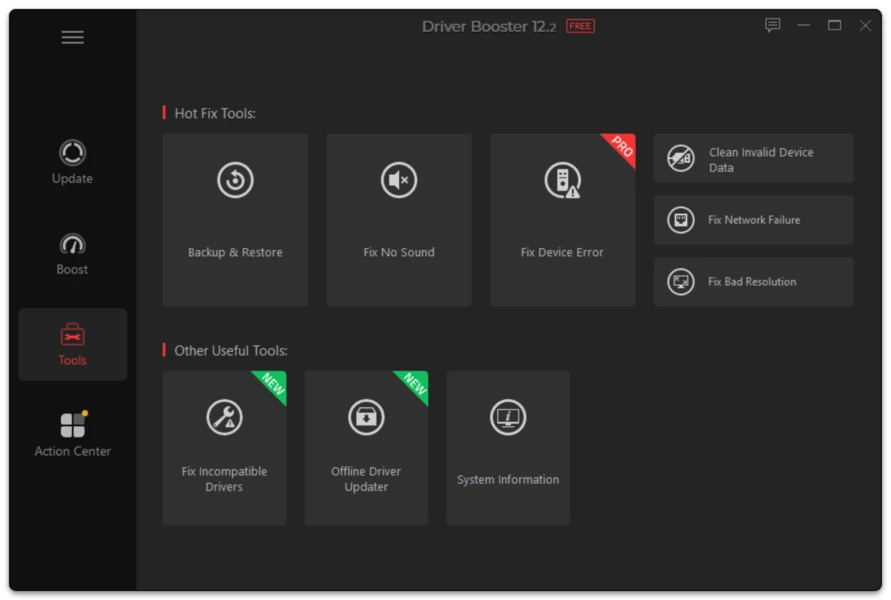Run Clean Invalid Device Data

point(753,159)
